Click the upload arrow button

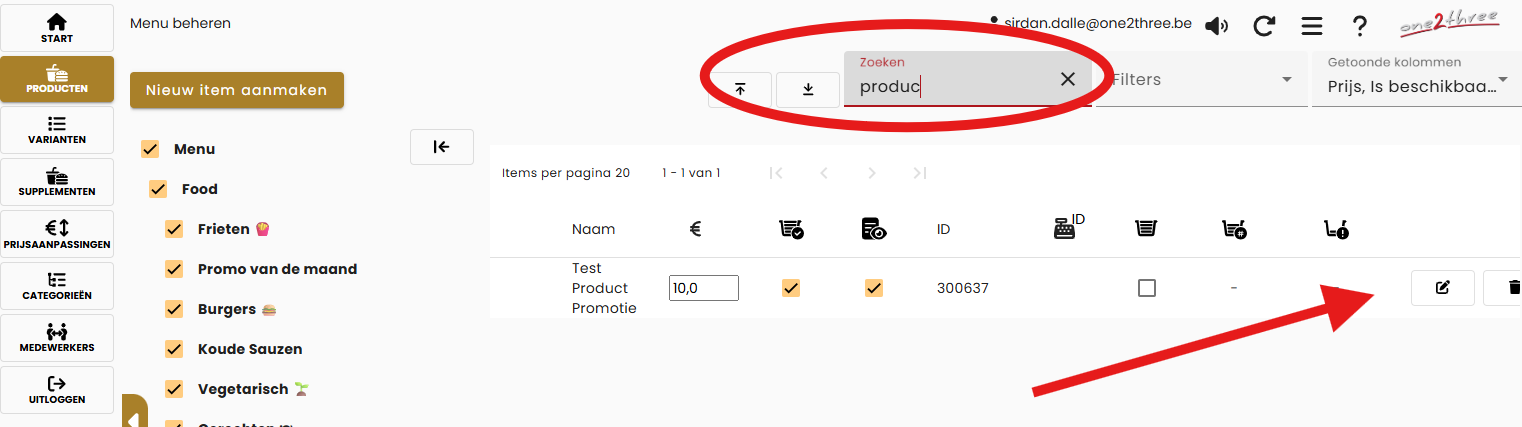tap(740, 89)
